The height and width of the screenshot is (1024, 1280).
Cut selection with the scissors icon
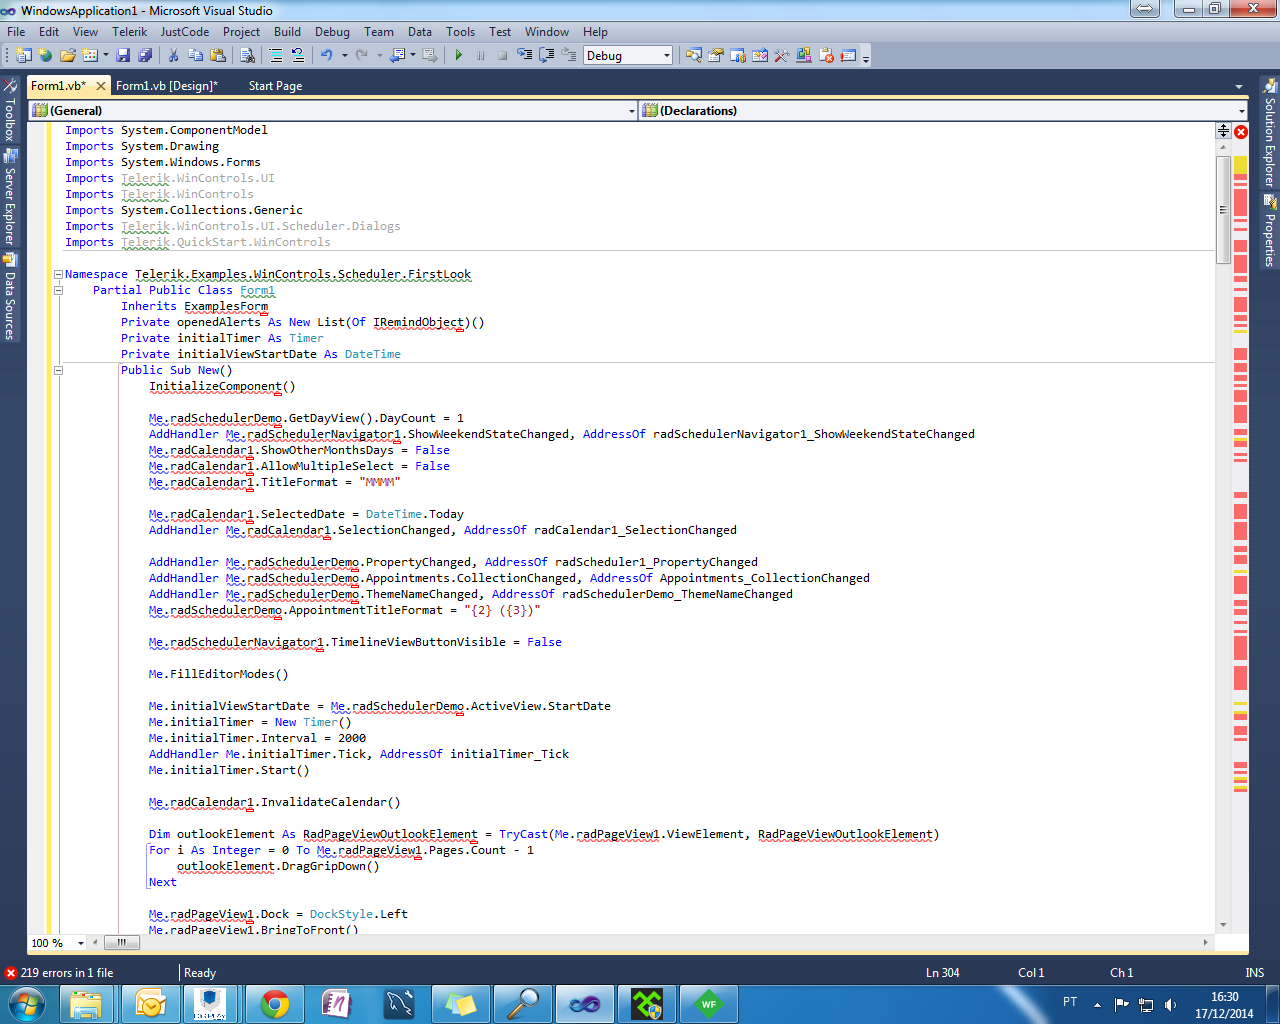173,56
